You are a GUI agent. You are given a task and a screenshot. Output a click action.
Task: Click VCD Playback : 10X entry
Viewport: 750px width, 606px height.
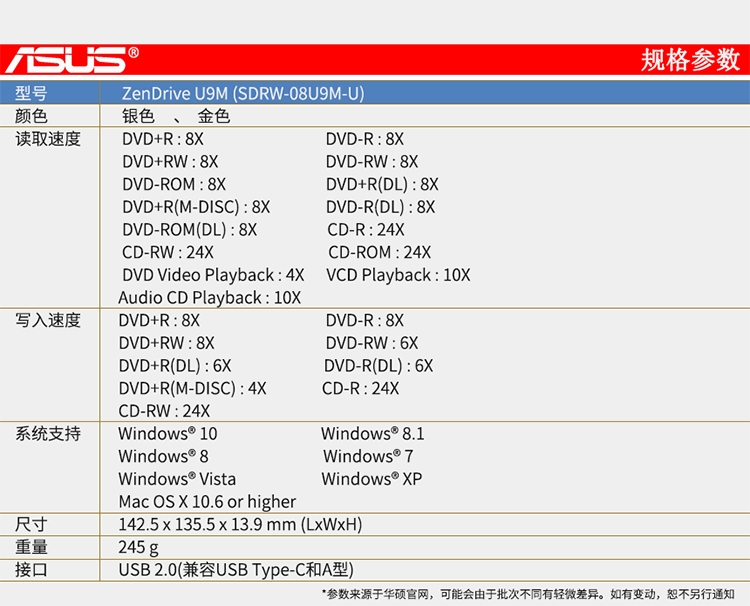398,275
